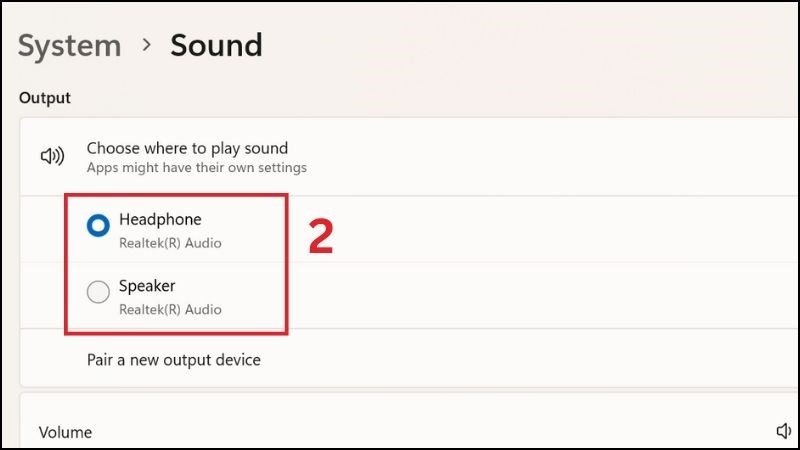Open Pair a new output device
The width and height of the screenshot is (800, 450).
point(174,359)
